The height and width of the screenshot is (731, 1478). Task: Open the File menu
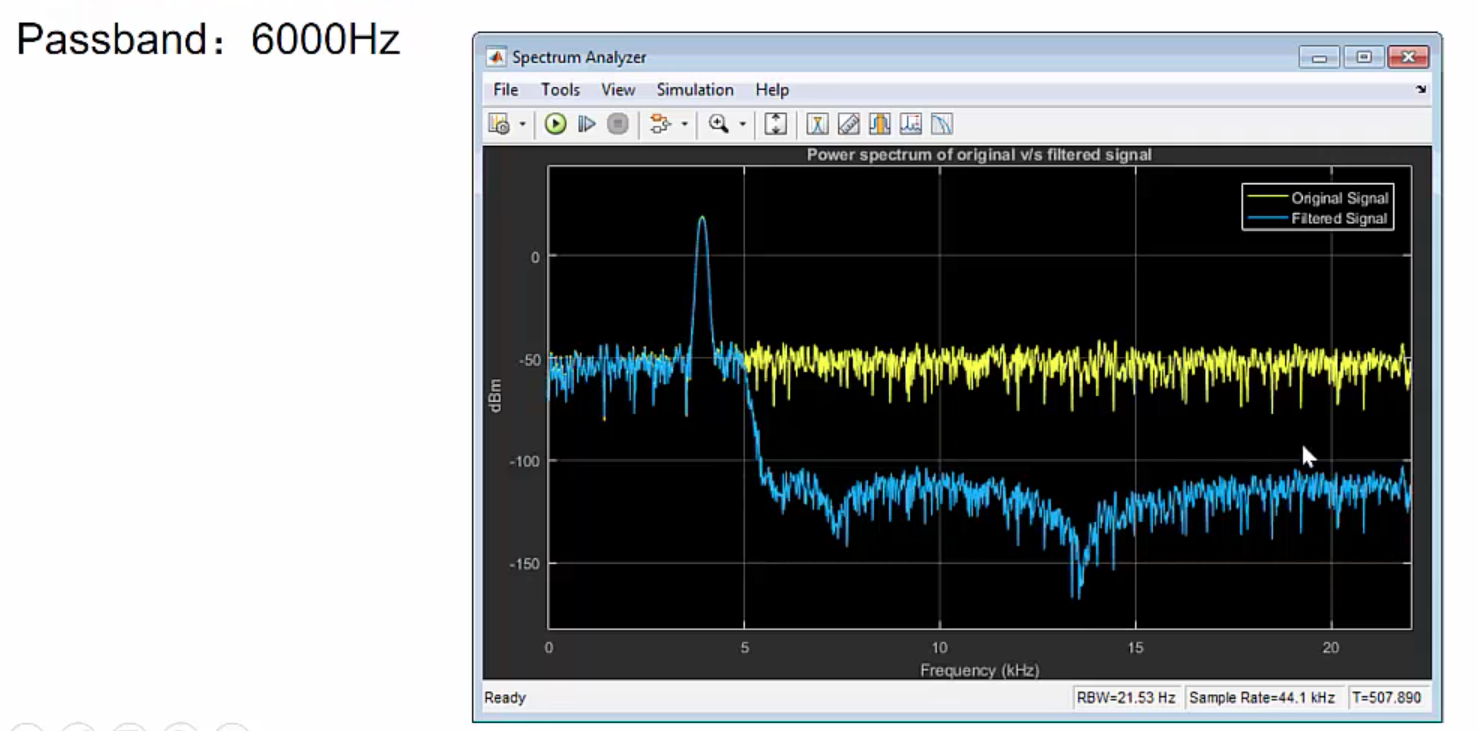[505, 90]
